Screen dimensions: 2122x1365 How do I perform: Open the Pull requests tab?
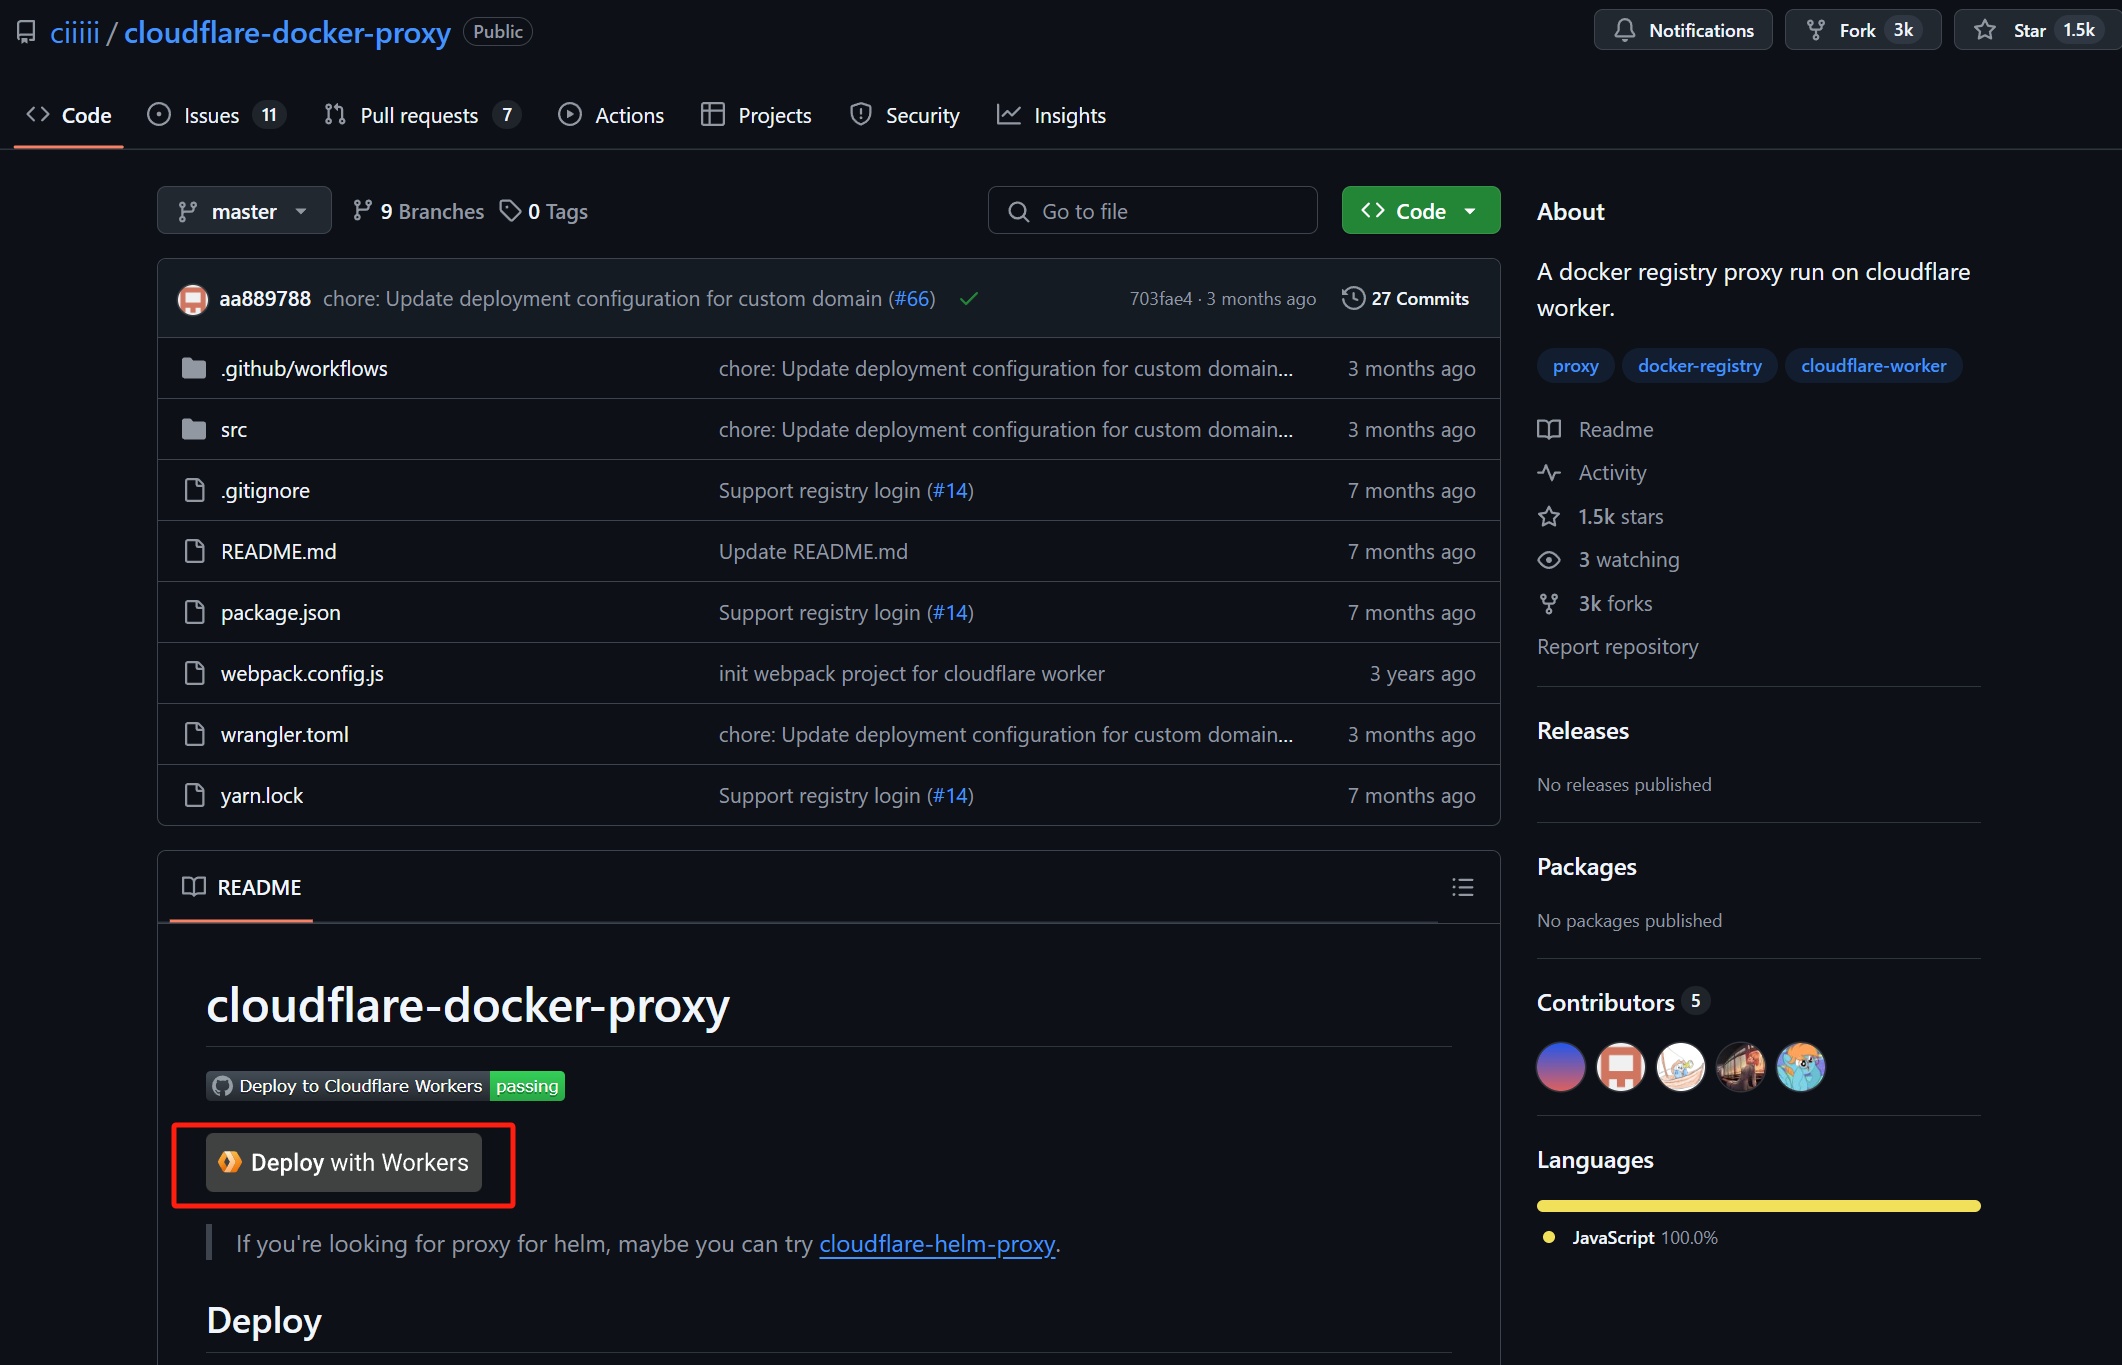[x=419, y=115]
